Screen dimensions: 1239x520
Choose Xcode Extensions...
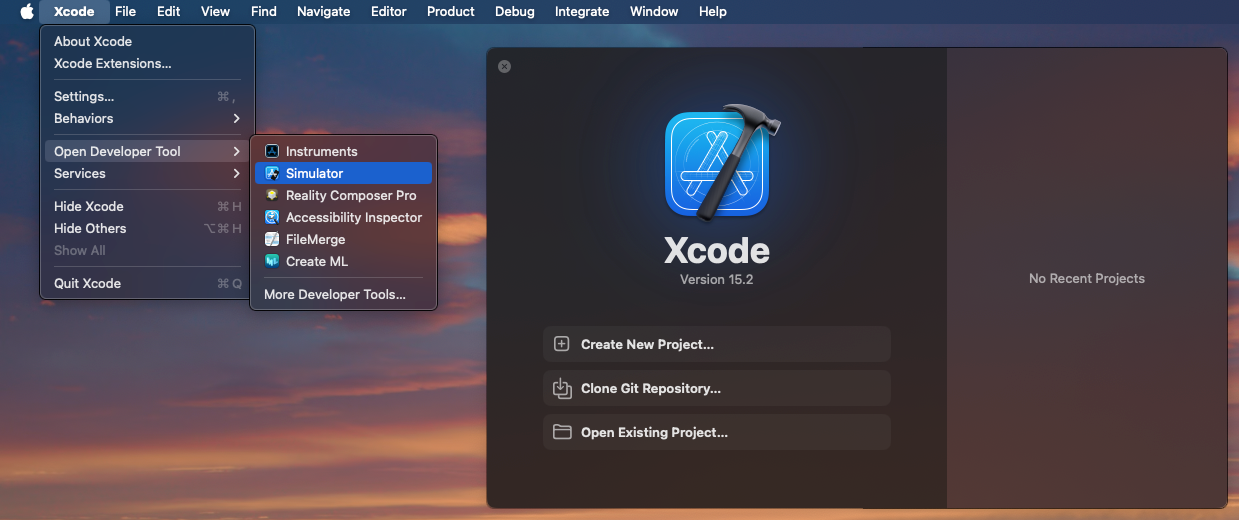point(147,63)
